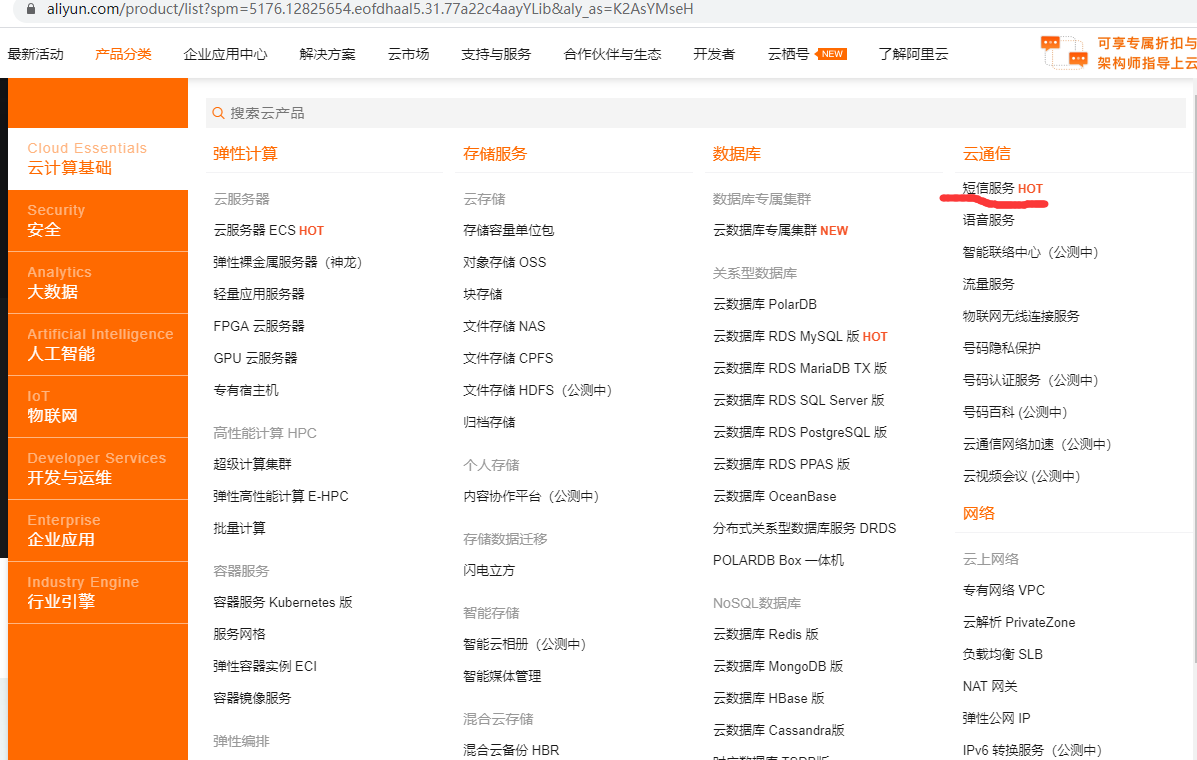Open 容器服务 Kubernetes 版 link
This screenshot has height=760, width=1197.
(282, 602)
